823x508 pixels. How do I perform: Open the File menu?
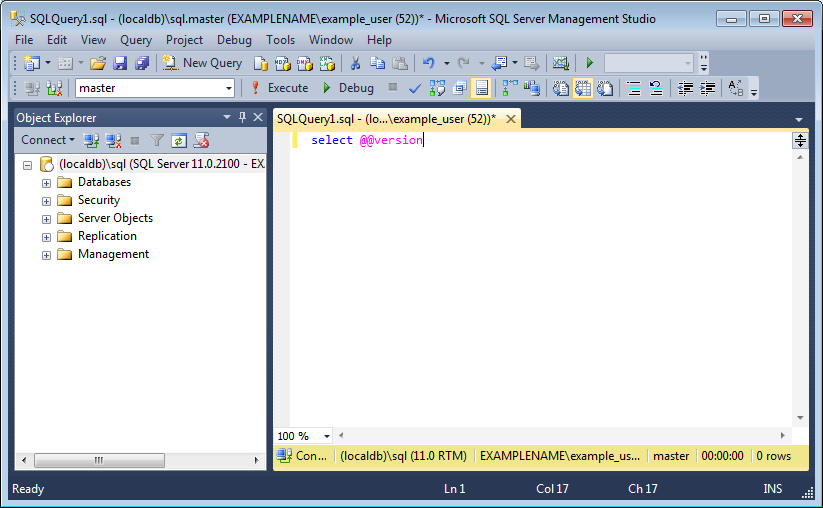point(24,40)
